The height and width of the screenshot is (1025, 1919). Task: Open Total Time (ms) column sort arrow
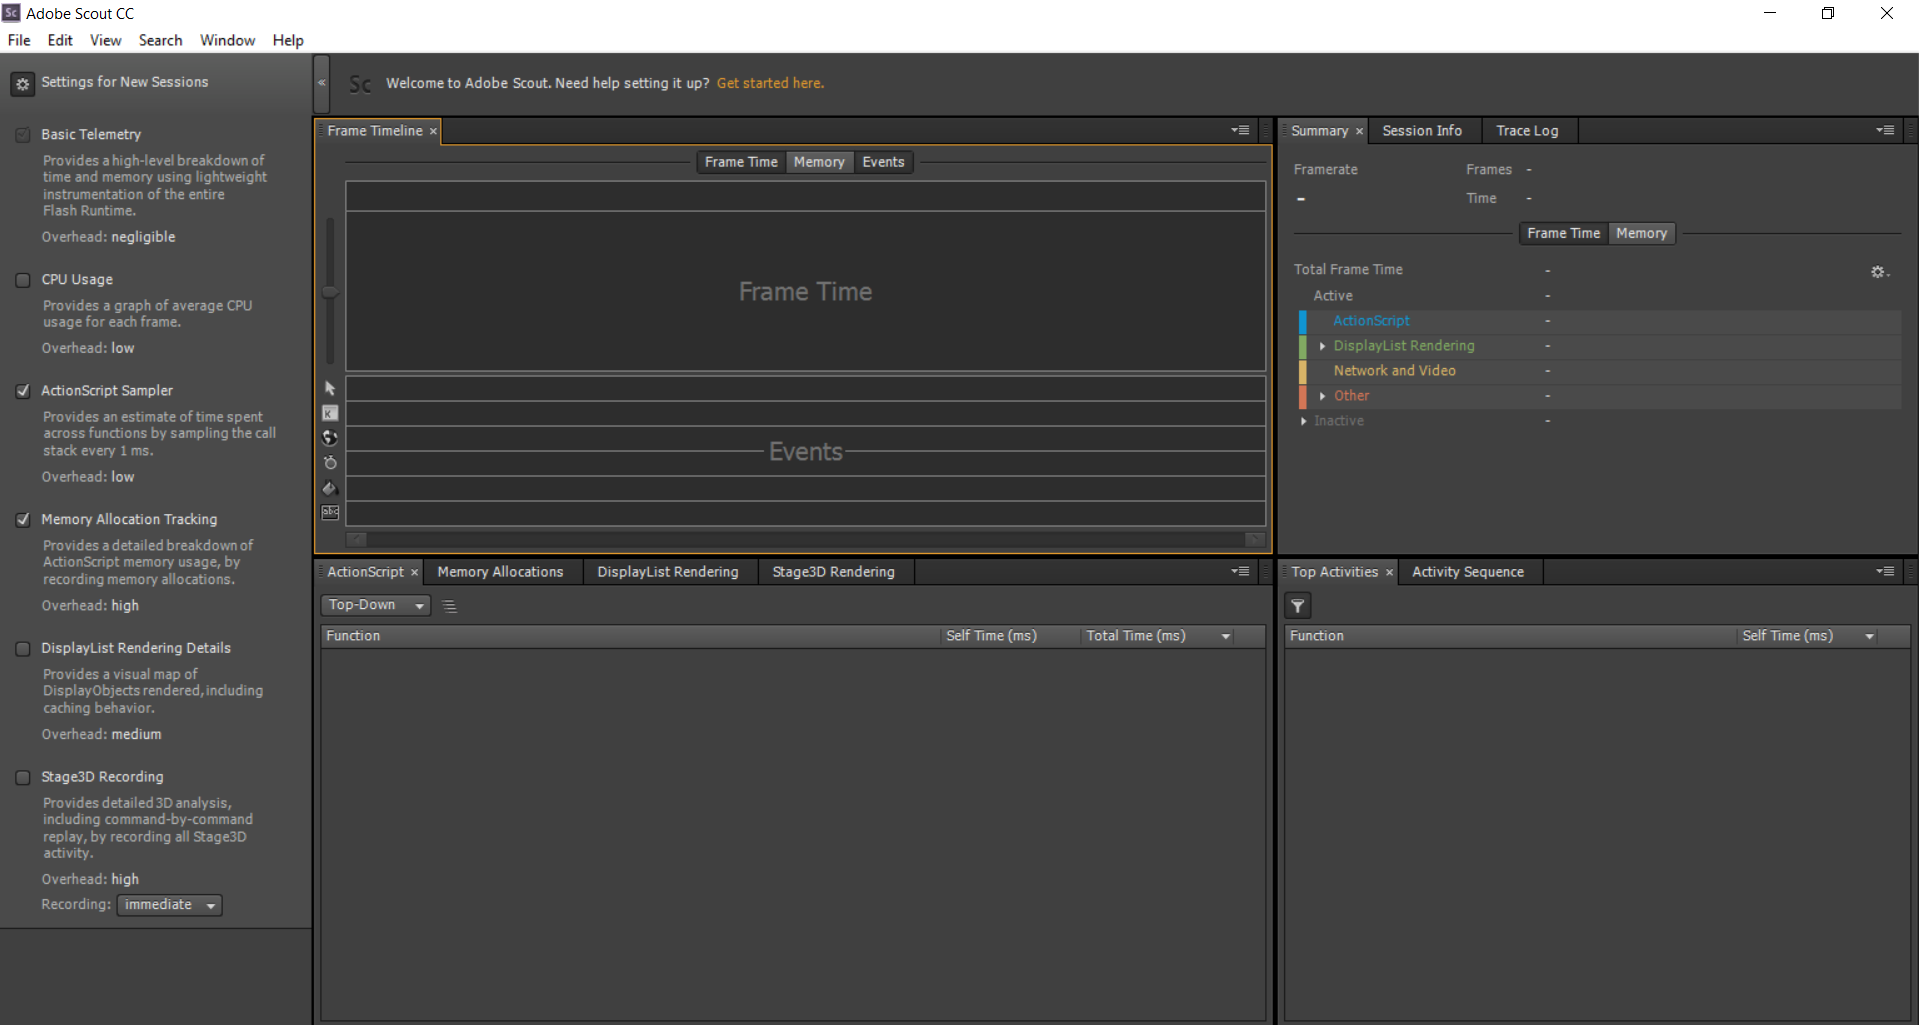point(1225,636)
